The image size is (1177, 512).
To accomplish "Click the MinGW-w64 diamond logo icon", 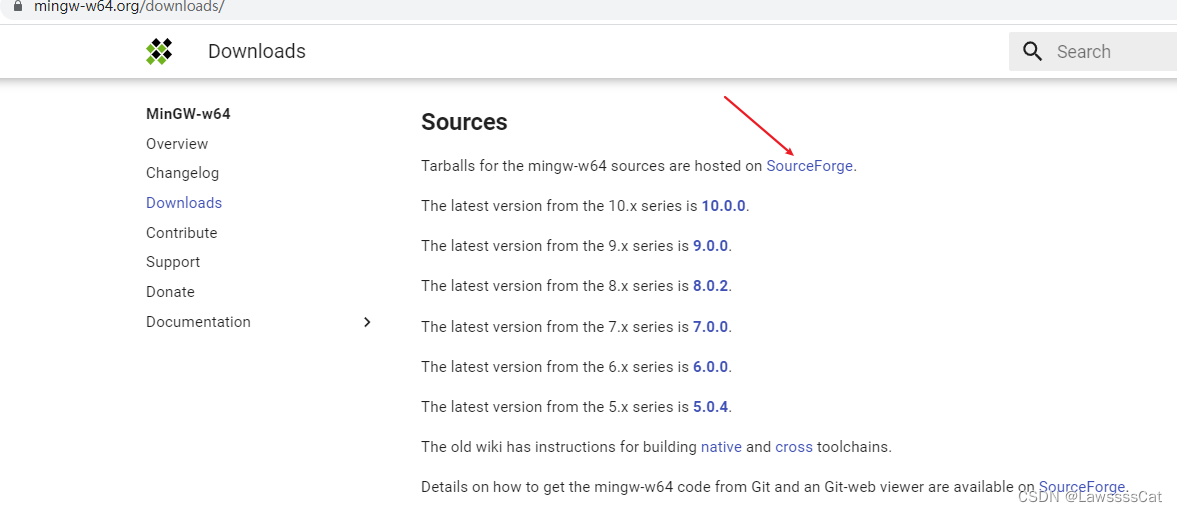I will 159,51.
